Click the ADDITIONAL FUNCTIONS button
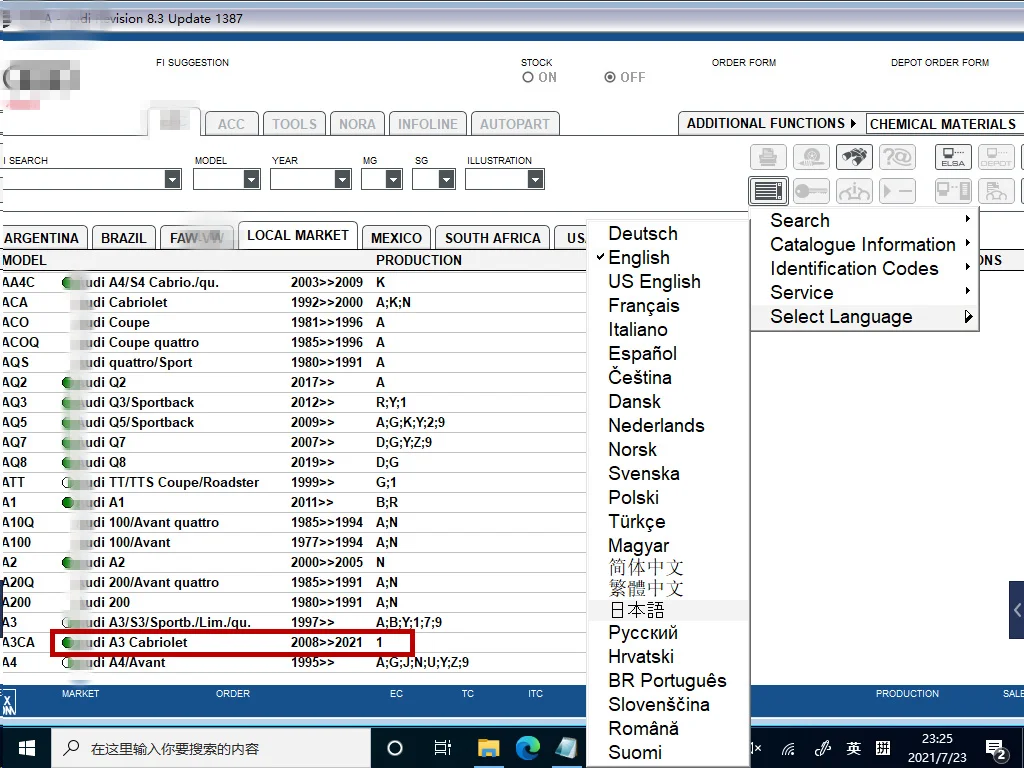 tap(771, 123)
